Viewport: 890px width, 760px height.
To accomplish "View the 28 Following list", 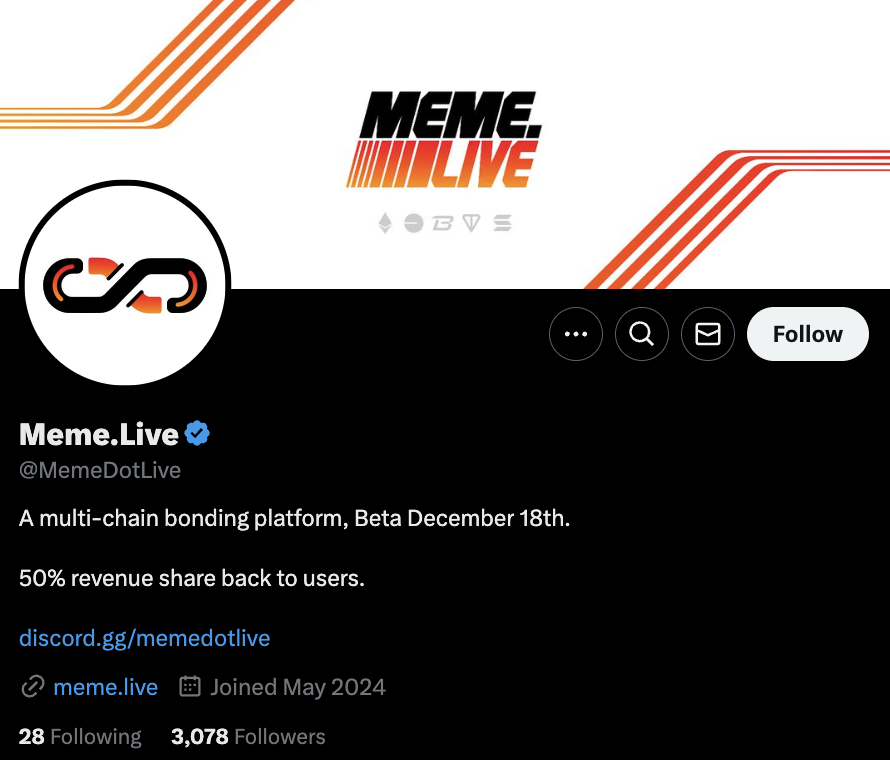I will coord(80,736).
